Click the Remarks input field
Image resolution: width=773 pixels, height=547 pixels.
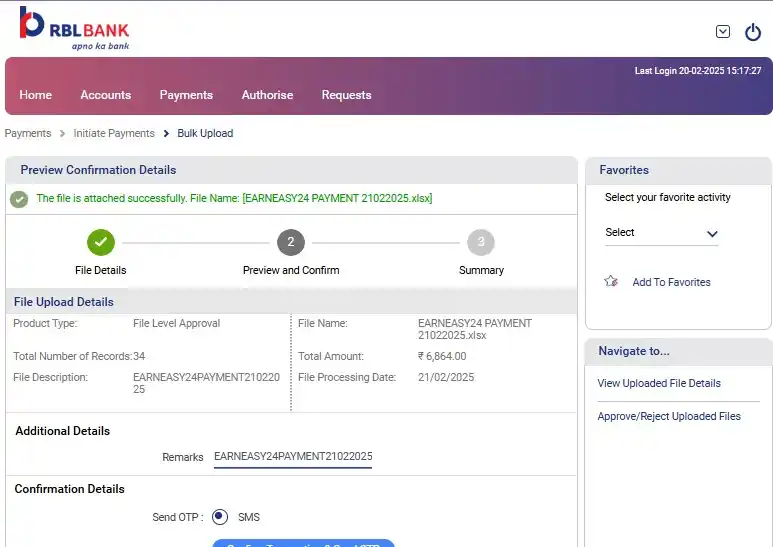pos(293,457)
